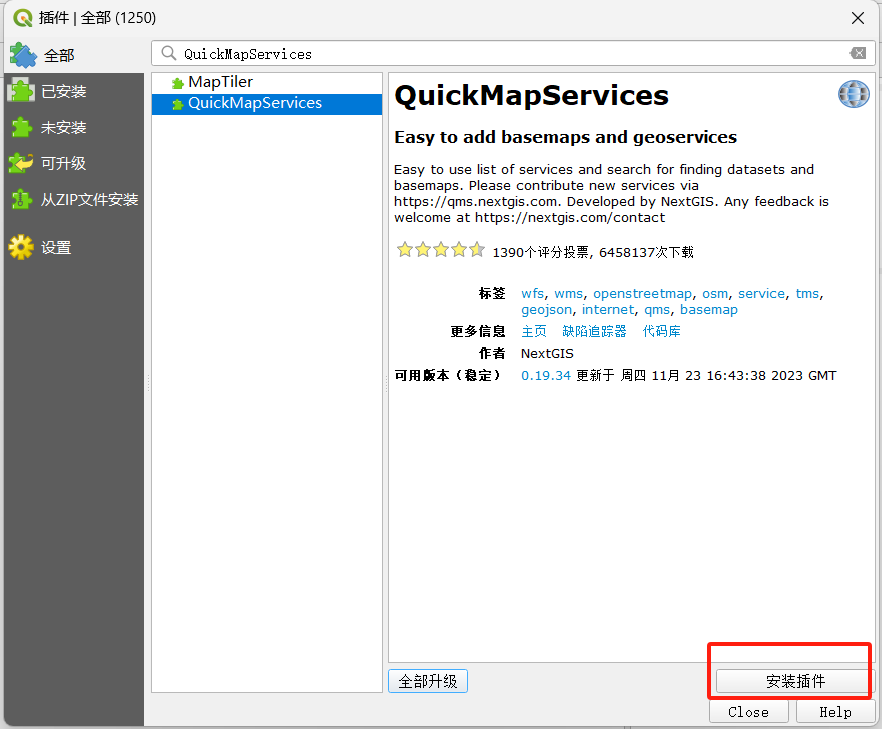This screenshot has height=729, width=882.
Task: Open the osm tag link
Action: click(714, 294)
